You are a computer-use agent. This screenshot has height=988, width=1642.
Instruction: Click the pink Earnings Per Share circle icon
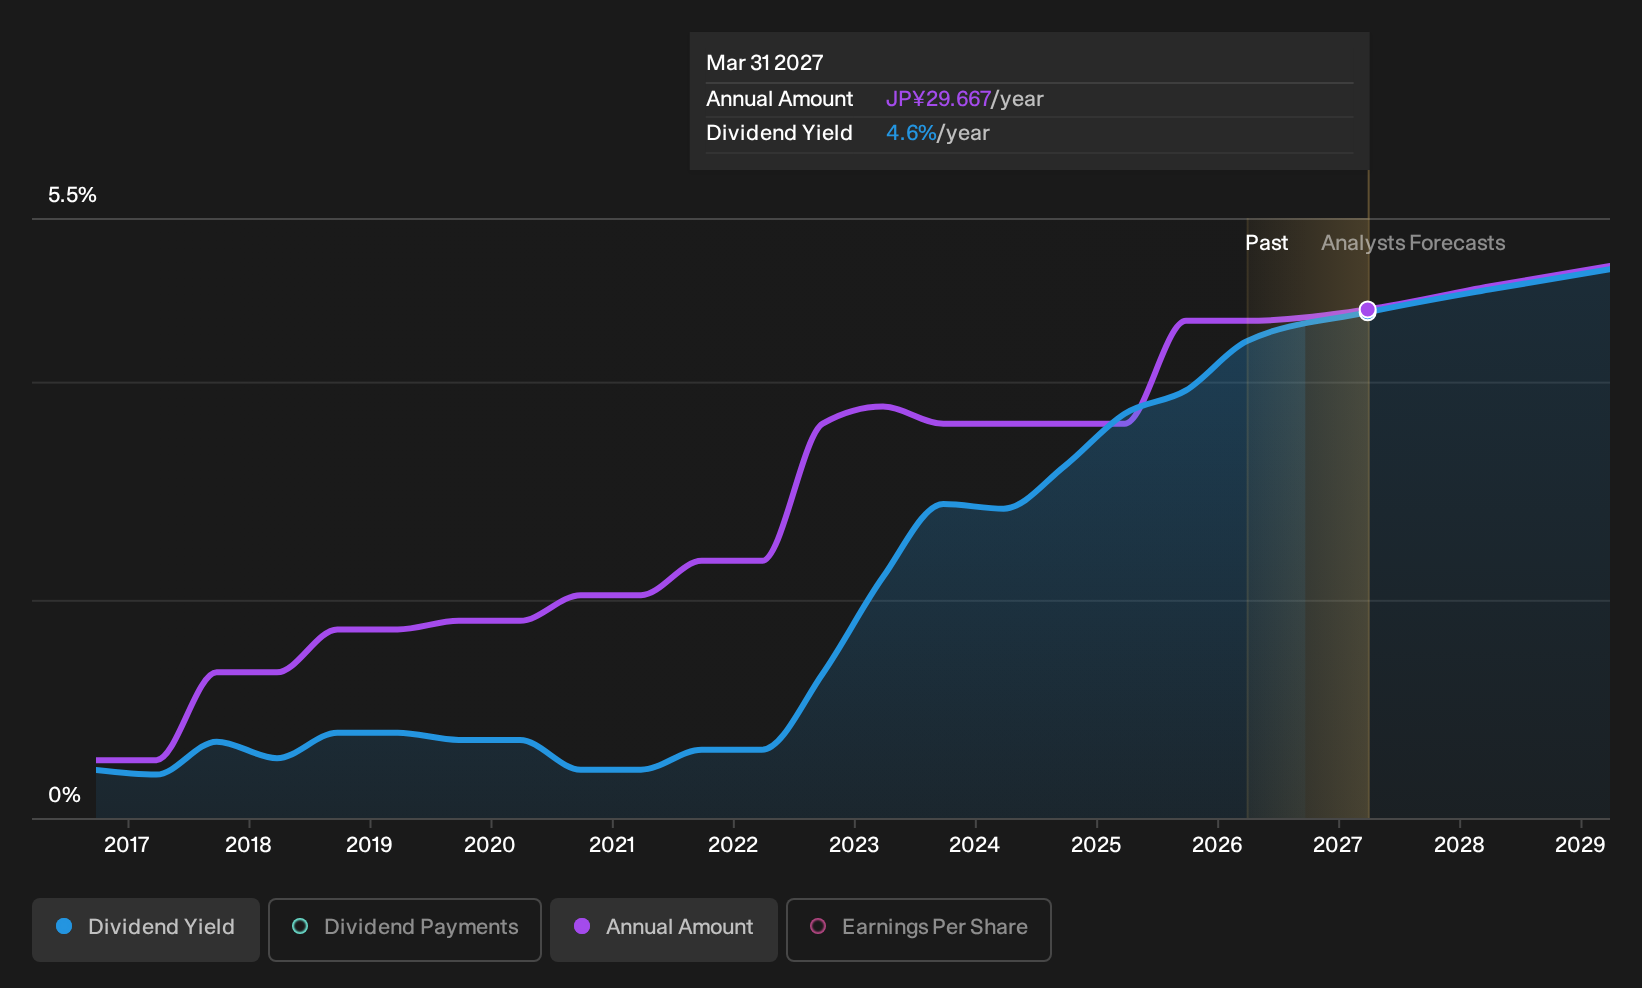point(818,926)
